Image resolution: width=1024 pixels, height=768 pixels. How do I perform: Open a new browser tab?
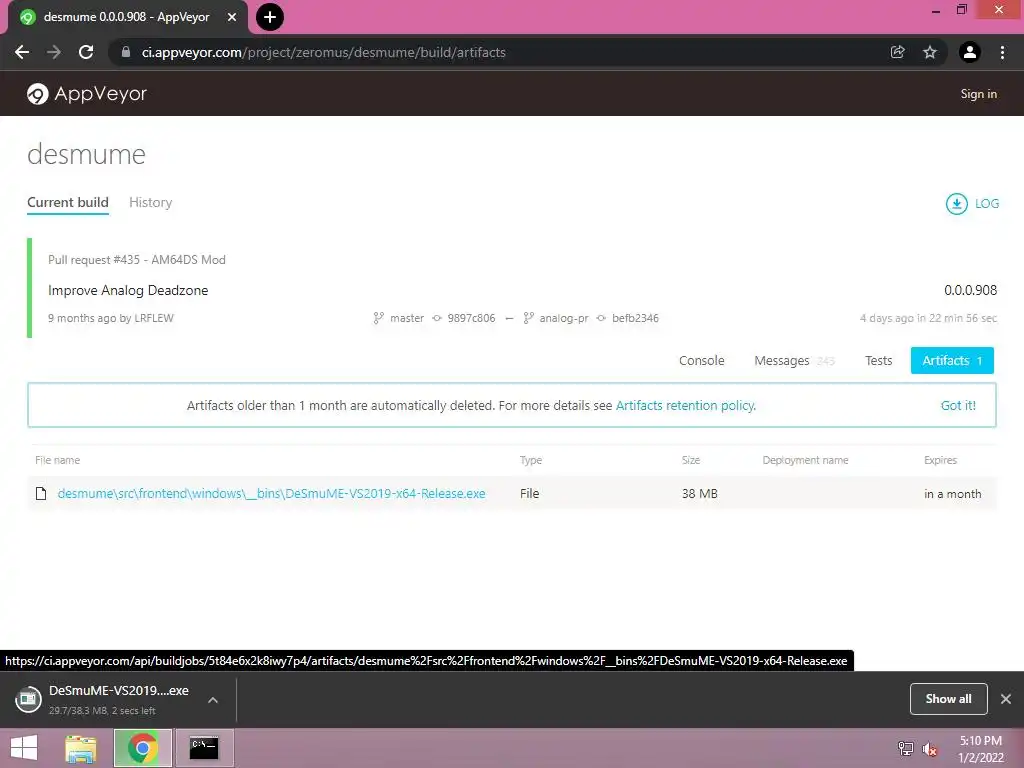[x=270, y=17]
